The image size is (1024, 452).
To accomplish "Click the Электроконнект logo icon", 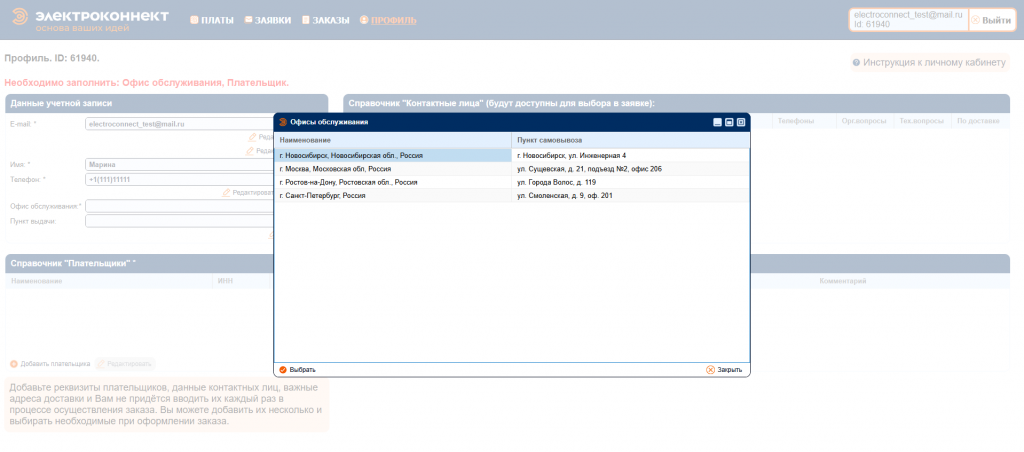I will [17, 20].
